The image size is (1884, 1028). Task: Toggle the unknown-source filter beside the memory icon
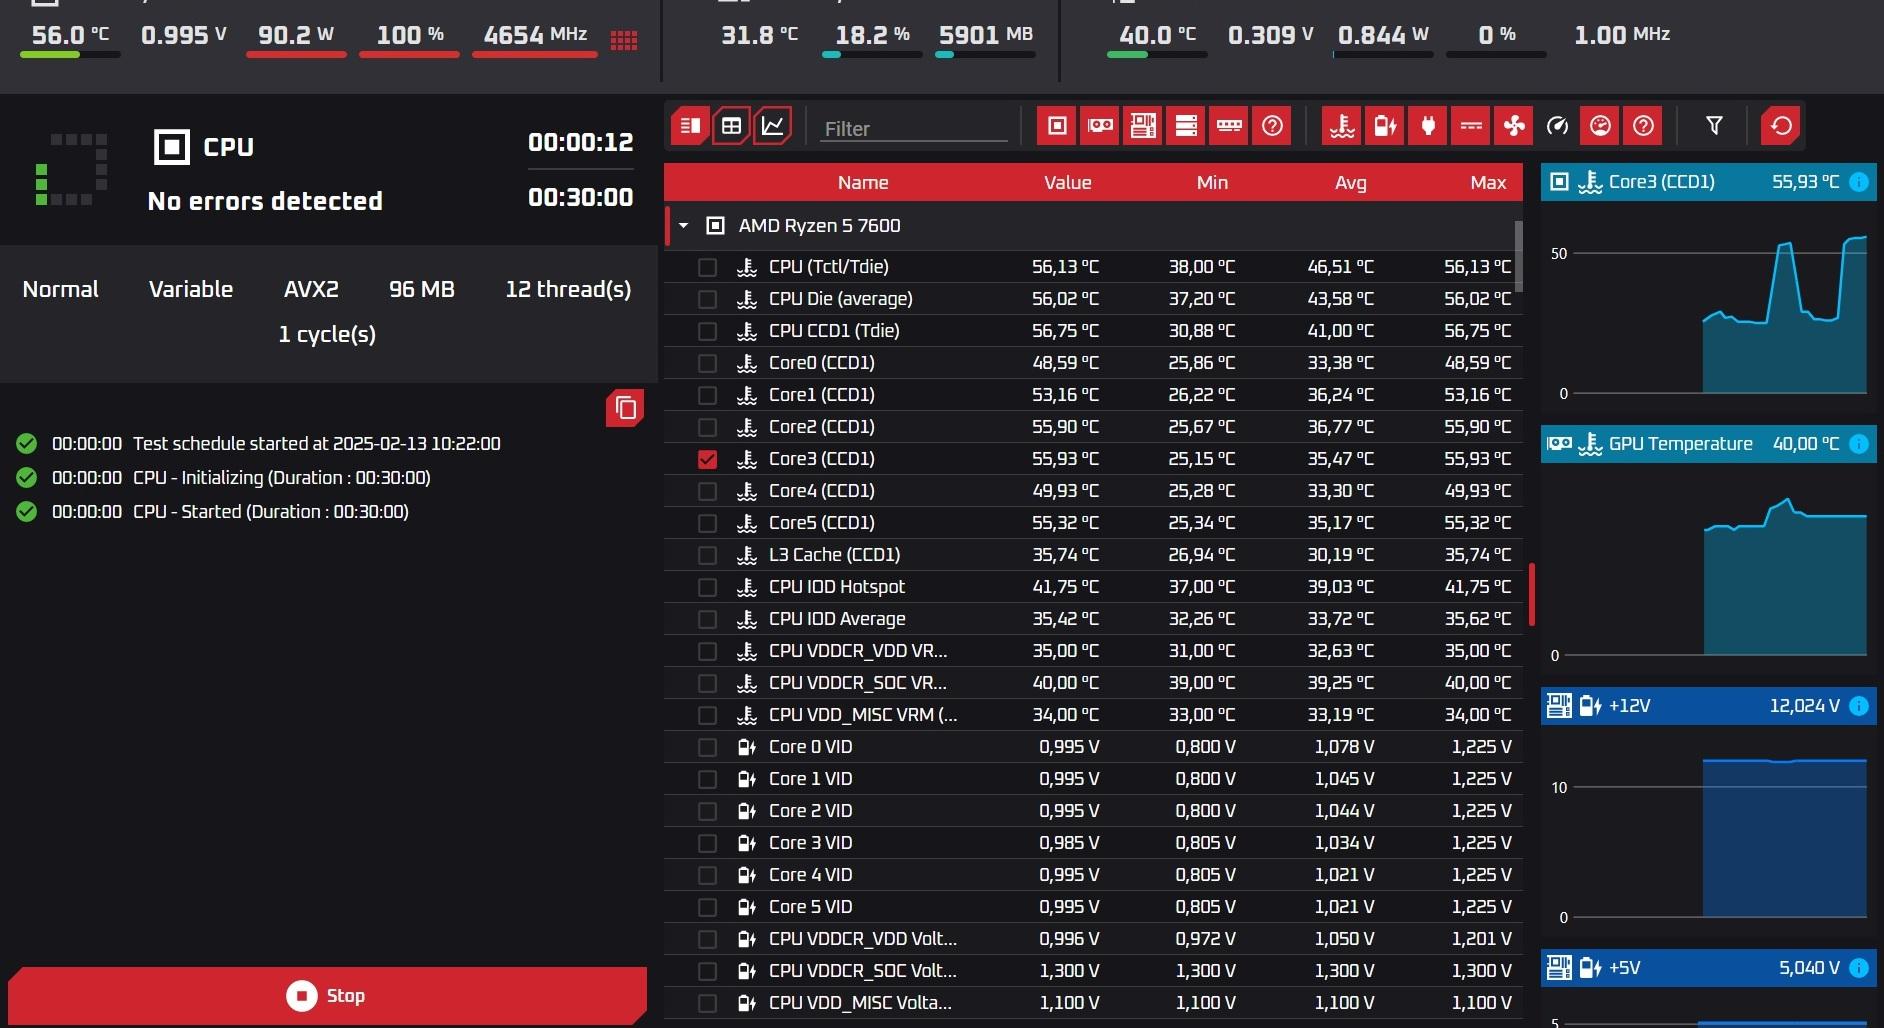coord(1272,126)
